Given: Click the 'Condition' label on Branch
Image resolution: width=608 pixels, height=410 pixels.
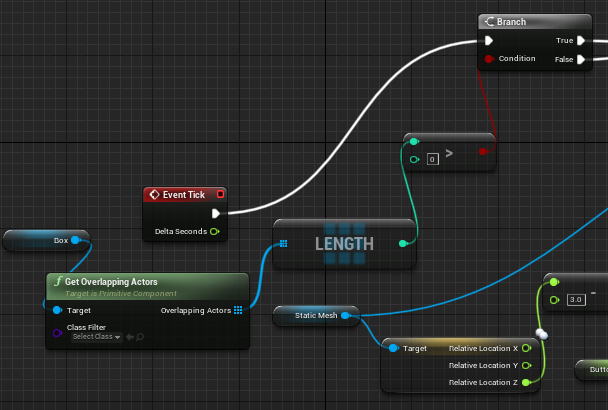Looking at the screenshot, I should tap(517, 59).
